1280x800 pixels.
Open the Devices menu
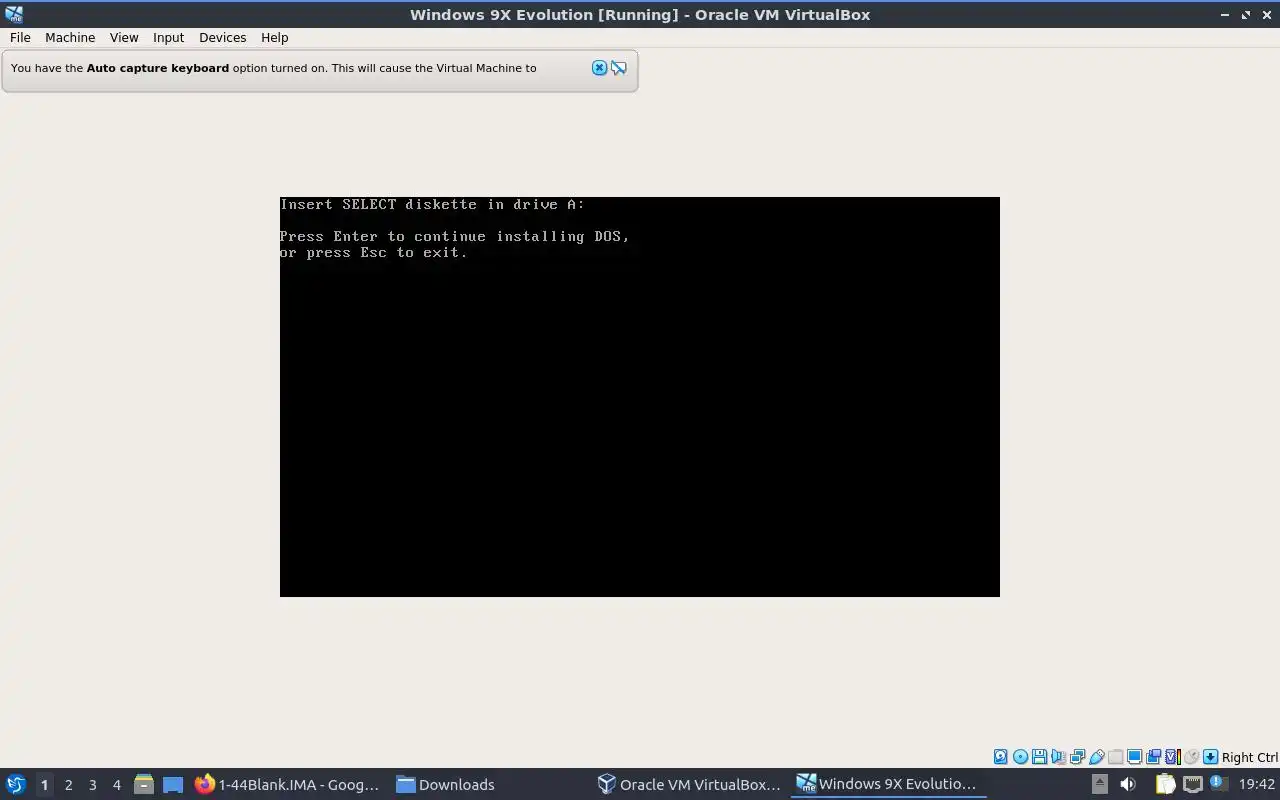point(222,37)
